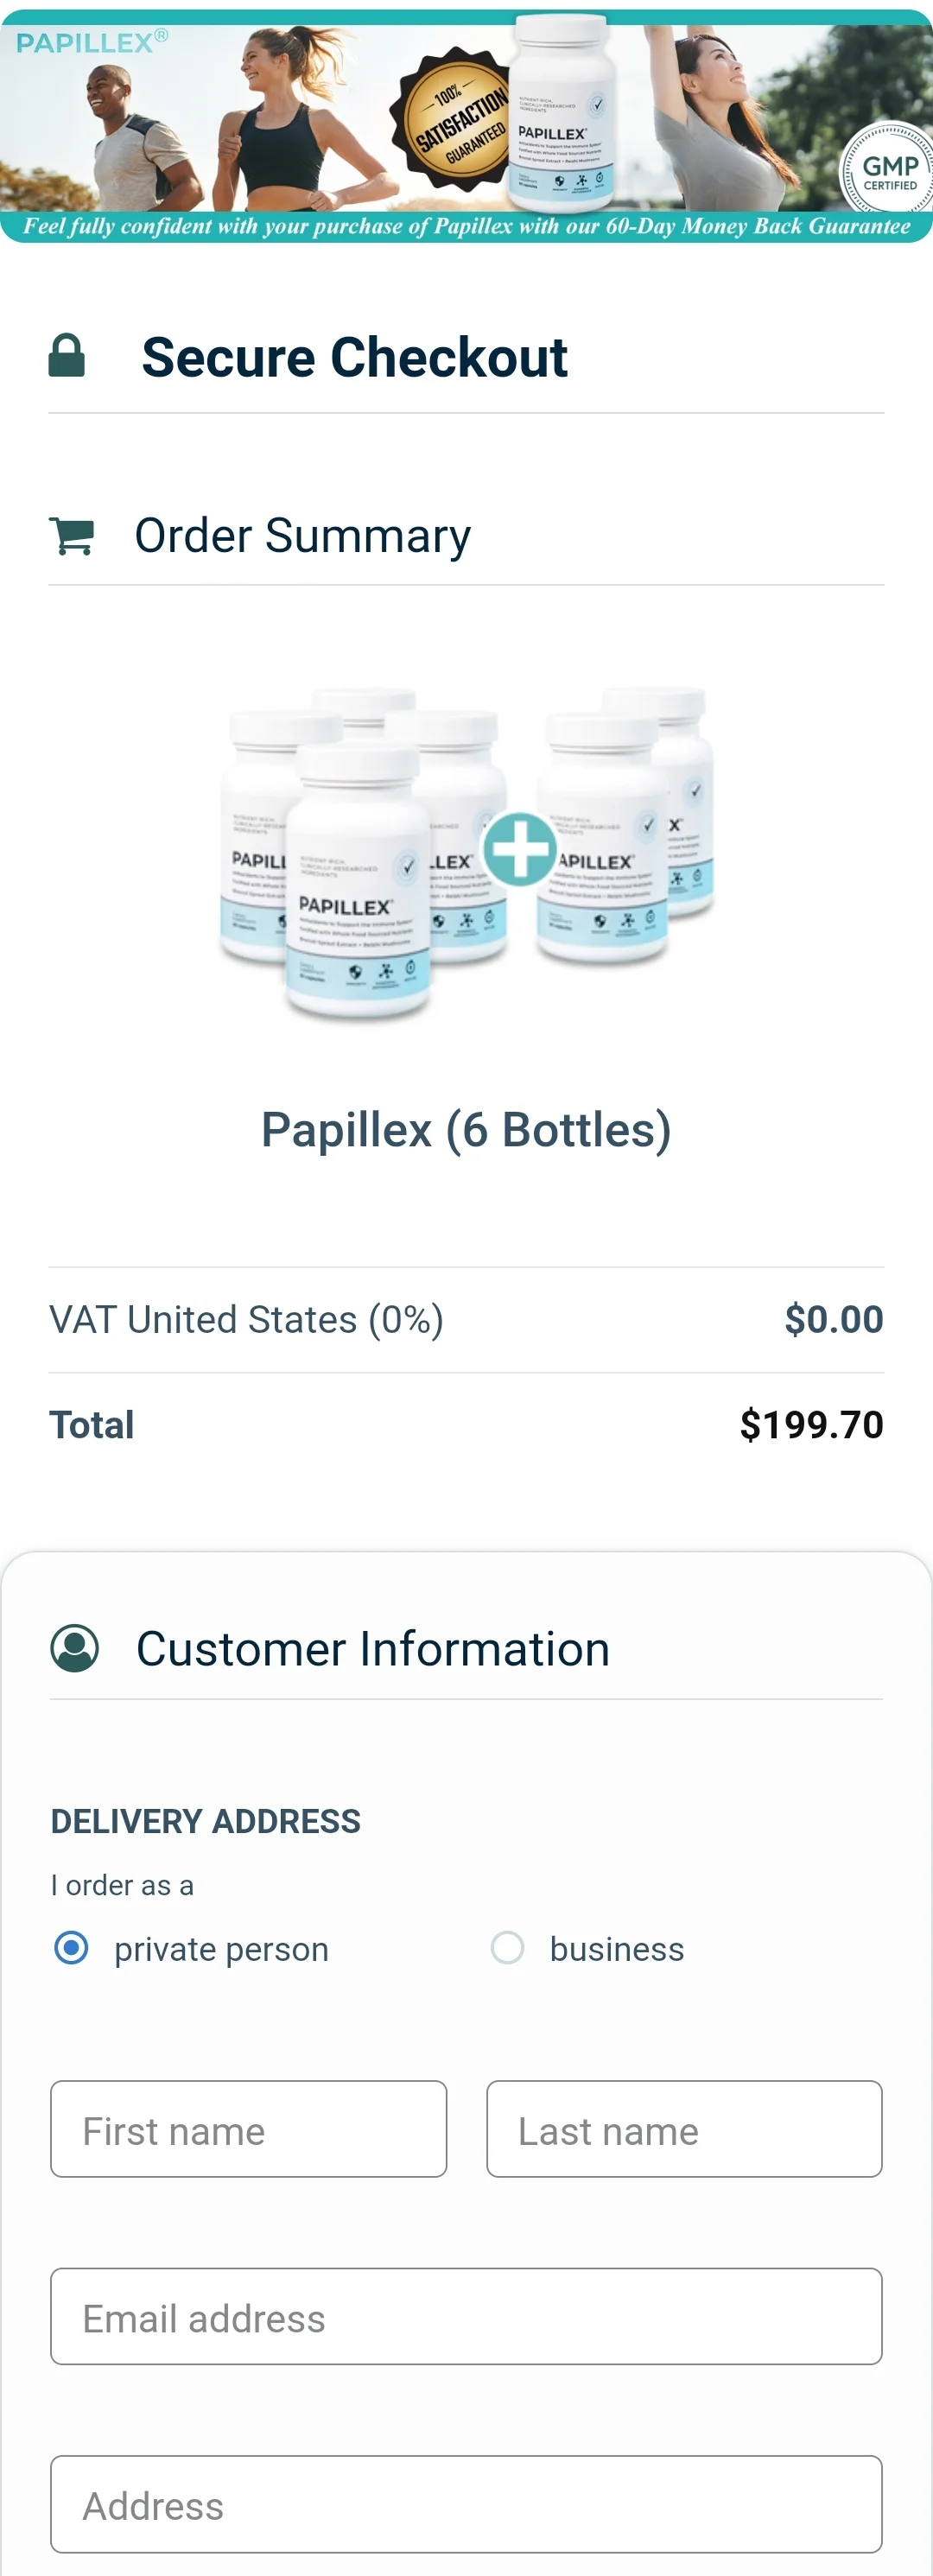This screenshot has height=2576, width=933.
Task: Click the VAT United States (0%) row
Action: pyautogui.click(x=246, y=1320)
